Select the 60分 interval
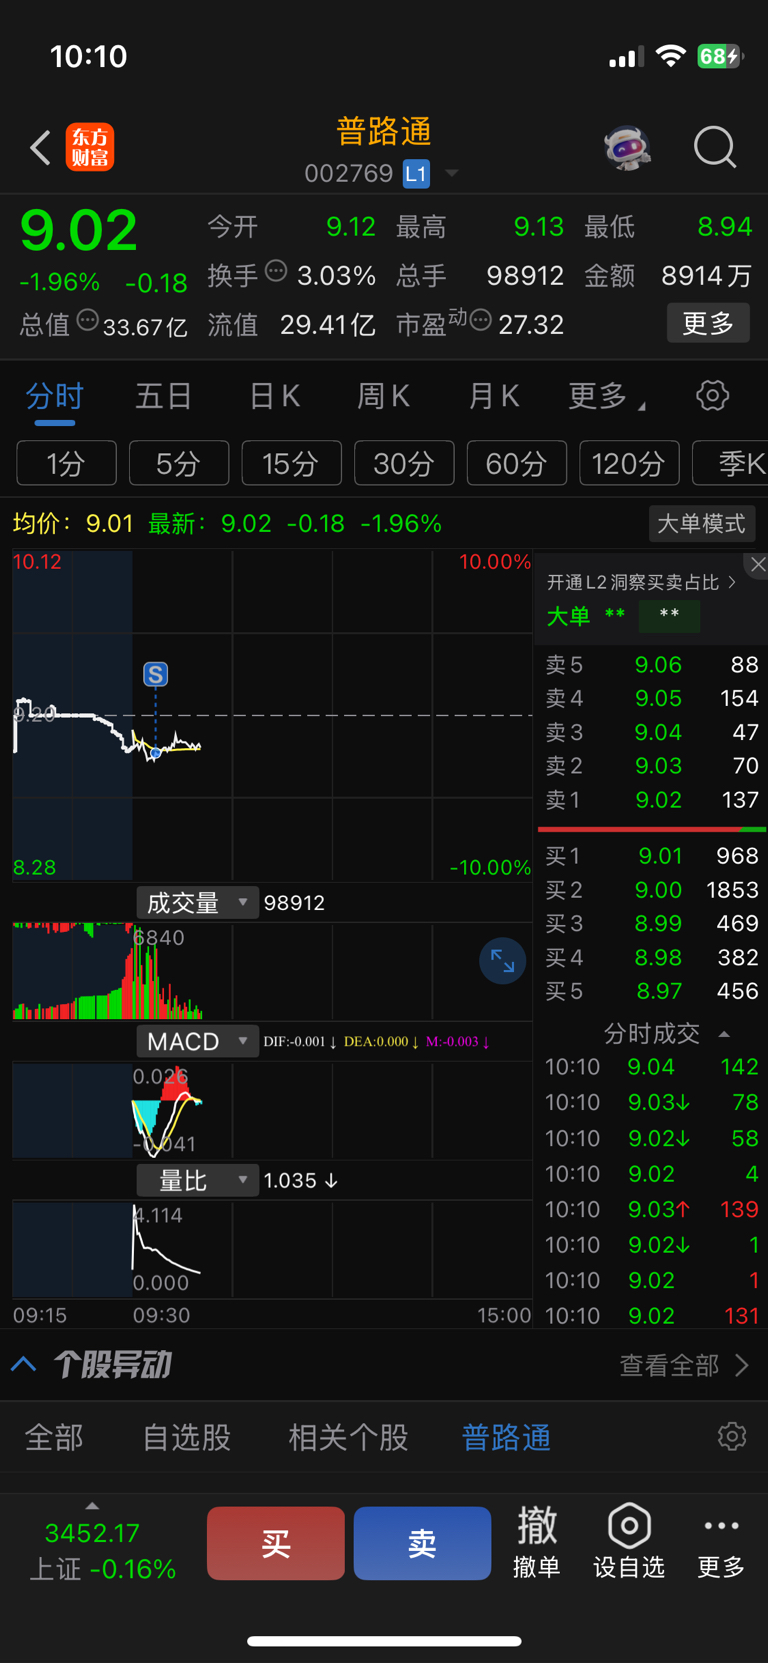 click(517, 463)
